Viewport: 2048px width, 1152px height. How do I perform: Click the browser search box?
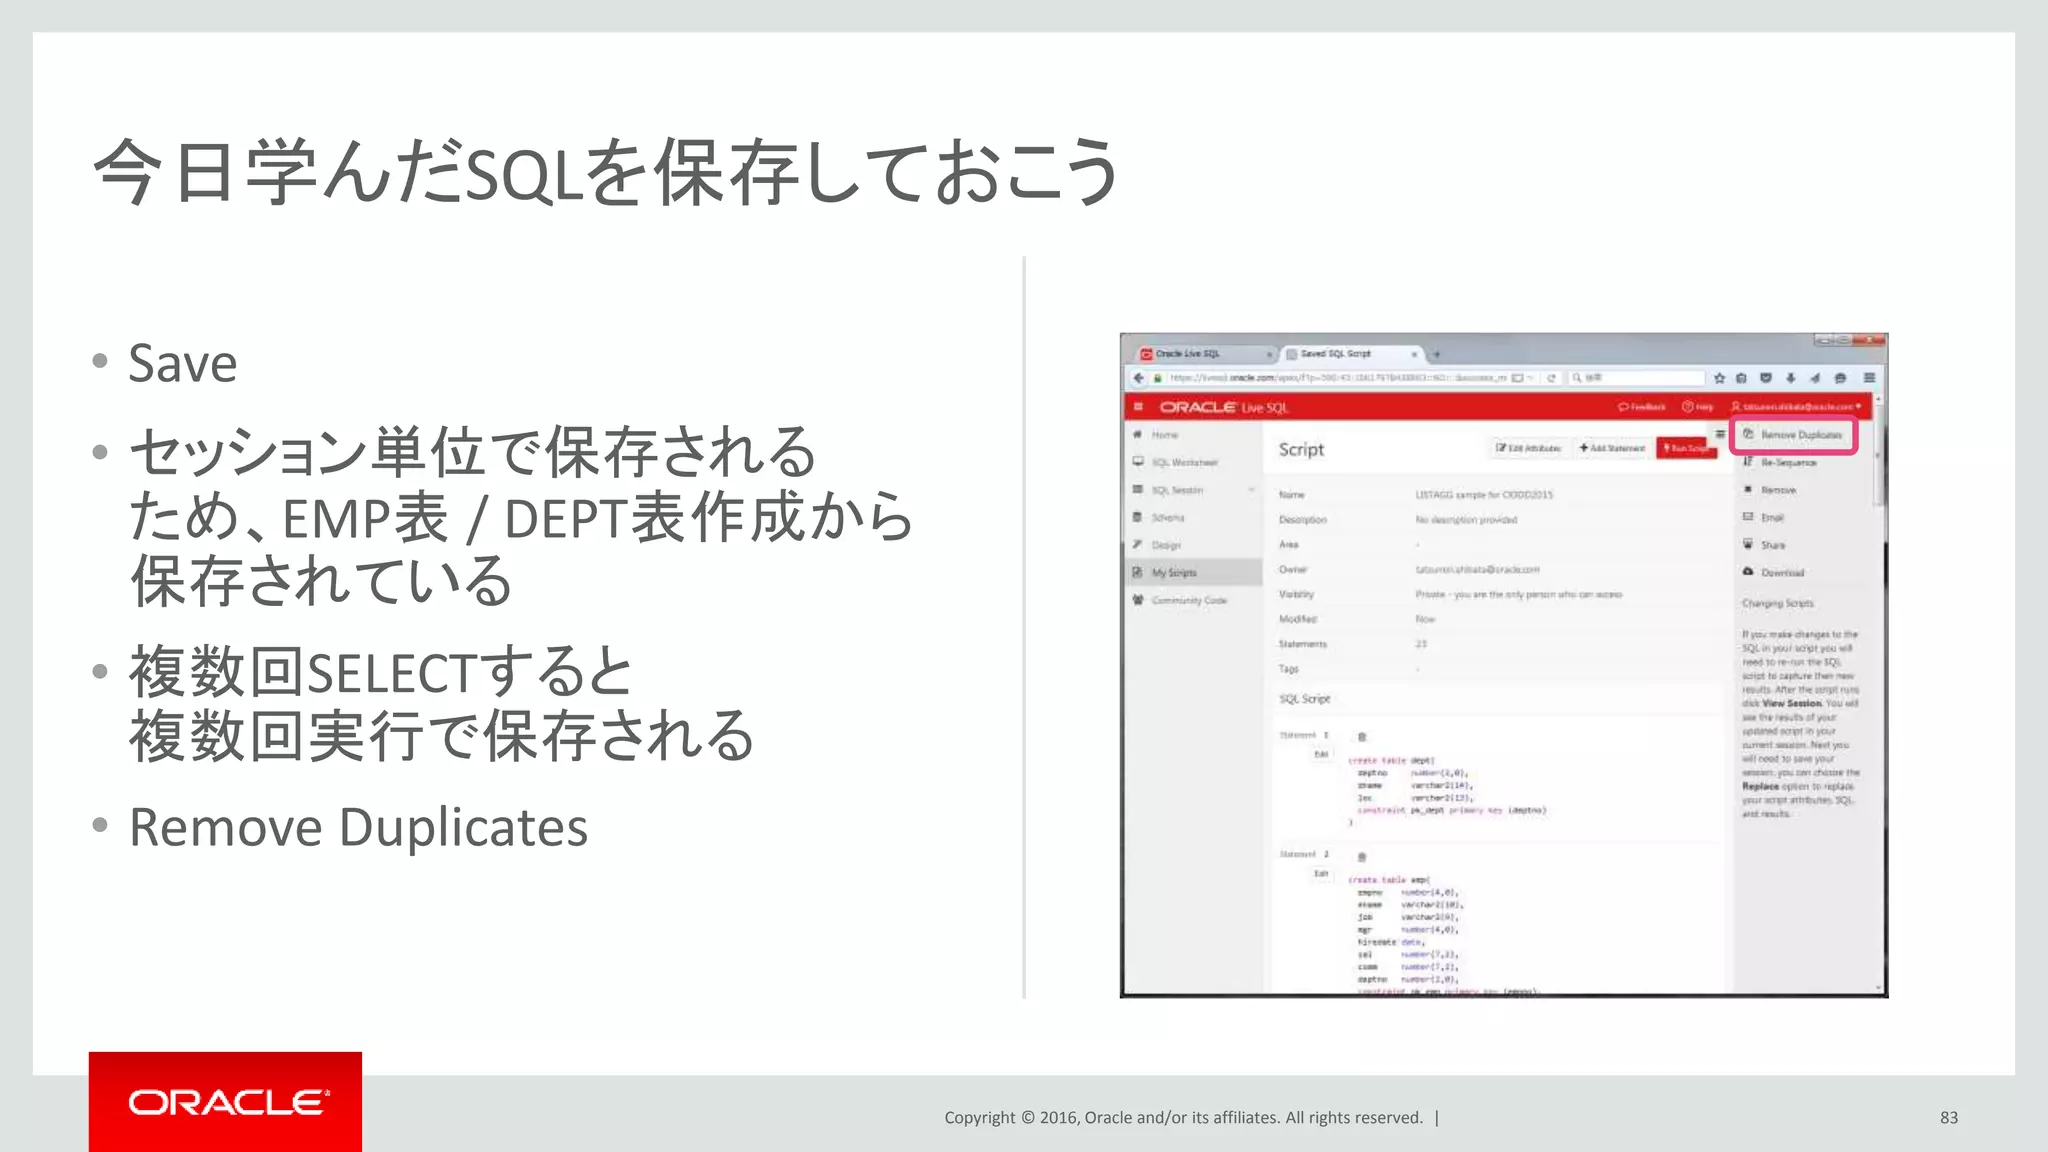tap(1636, 378)
